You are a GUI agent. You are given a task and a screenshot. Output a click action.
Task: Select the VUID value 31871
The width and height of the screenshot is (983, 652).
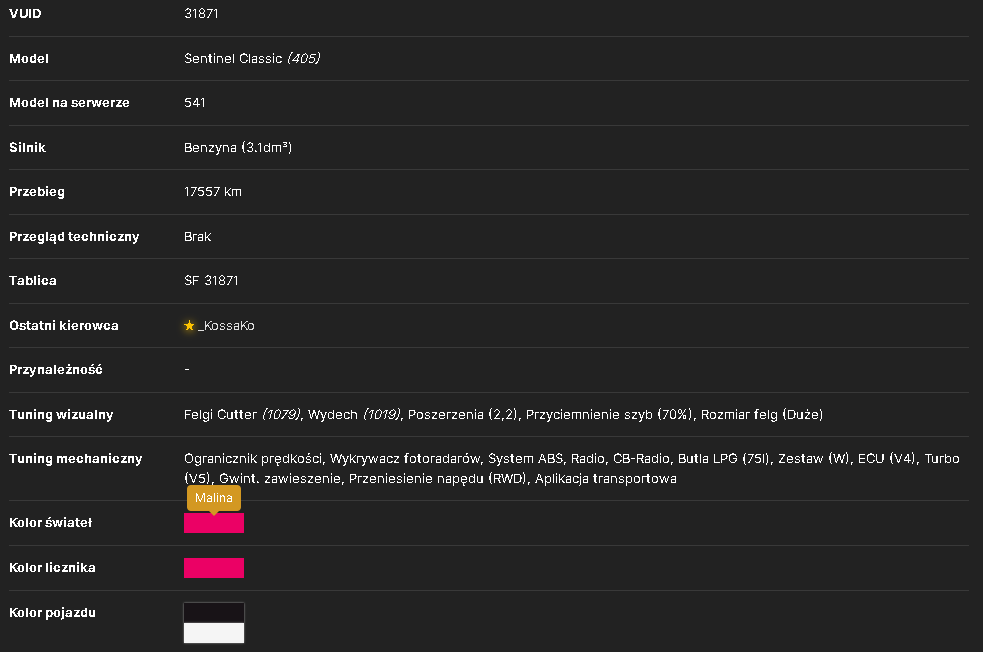click(201, 13)
